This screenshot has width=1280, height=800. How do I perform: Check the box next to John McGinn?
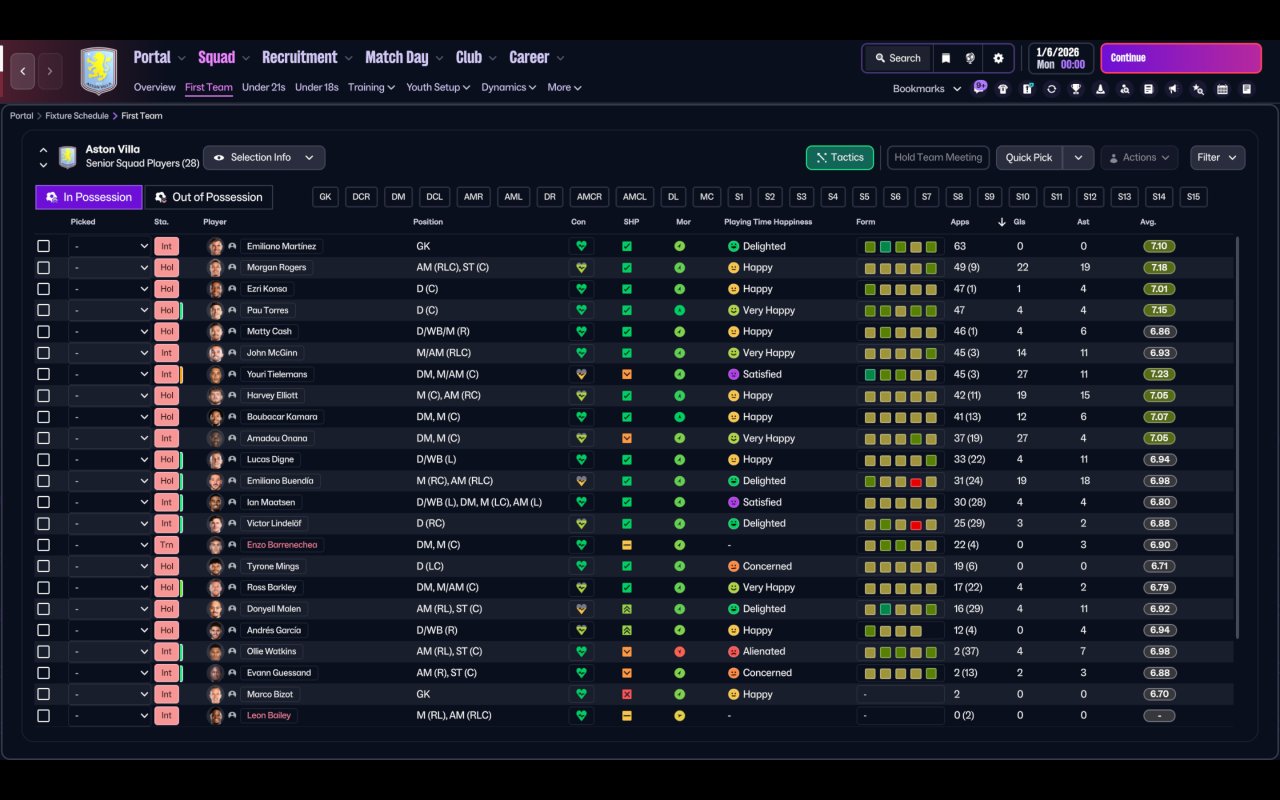pos(43,353)
